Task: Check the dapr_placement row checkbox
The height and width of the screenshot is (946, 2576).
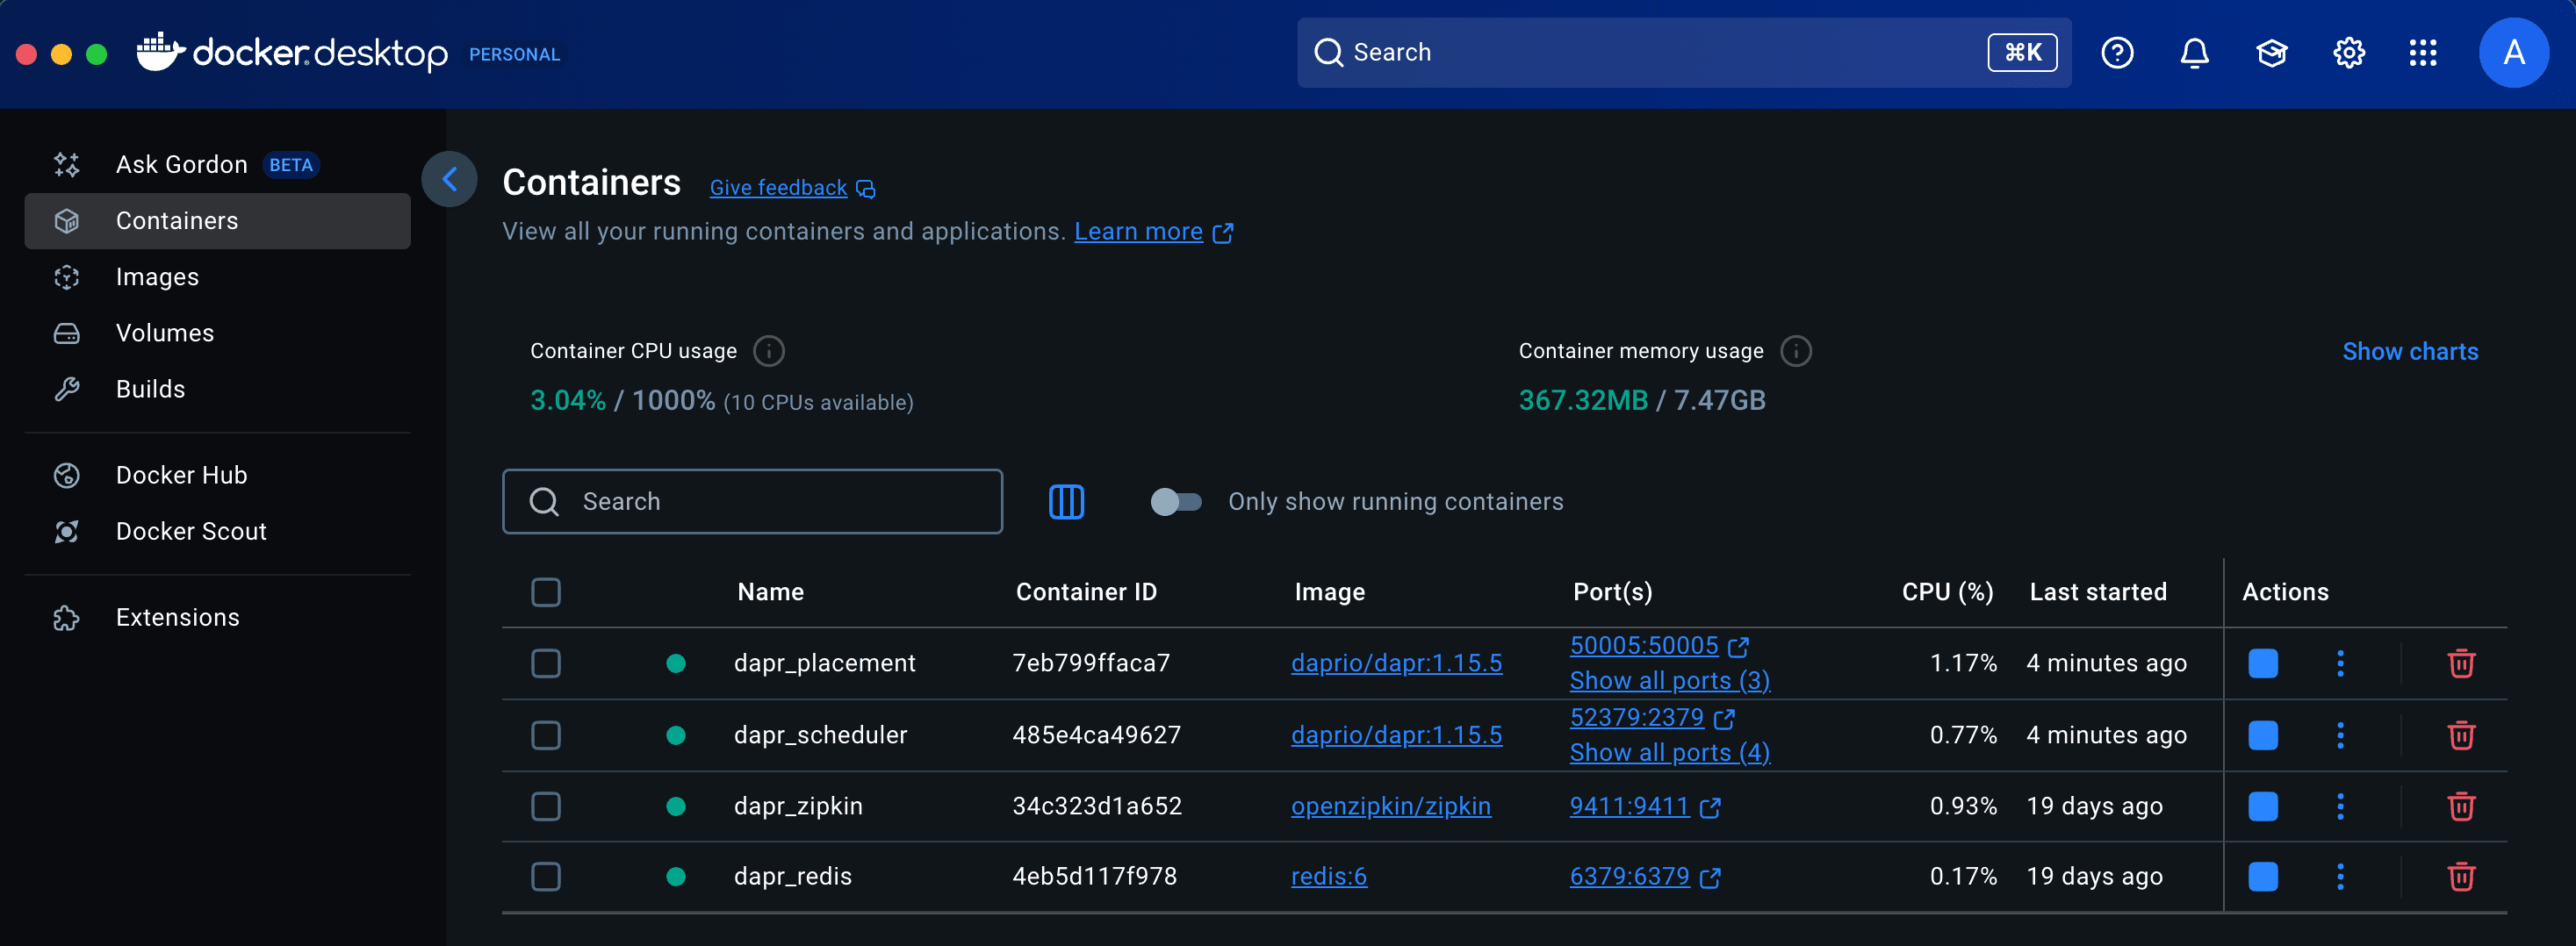Action: (546, 663)
